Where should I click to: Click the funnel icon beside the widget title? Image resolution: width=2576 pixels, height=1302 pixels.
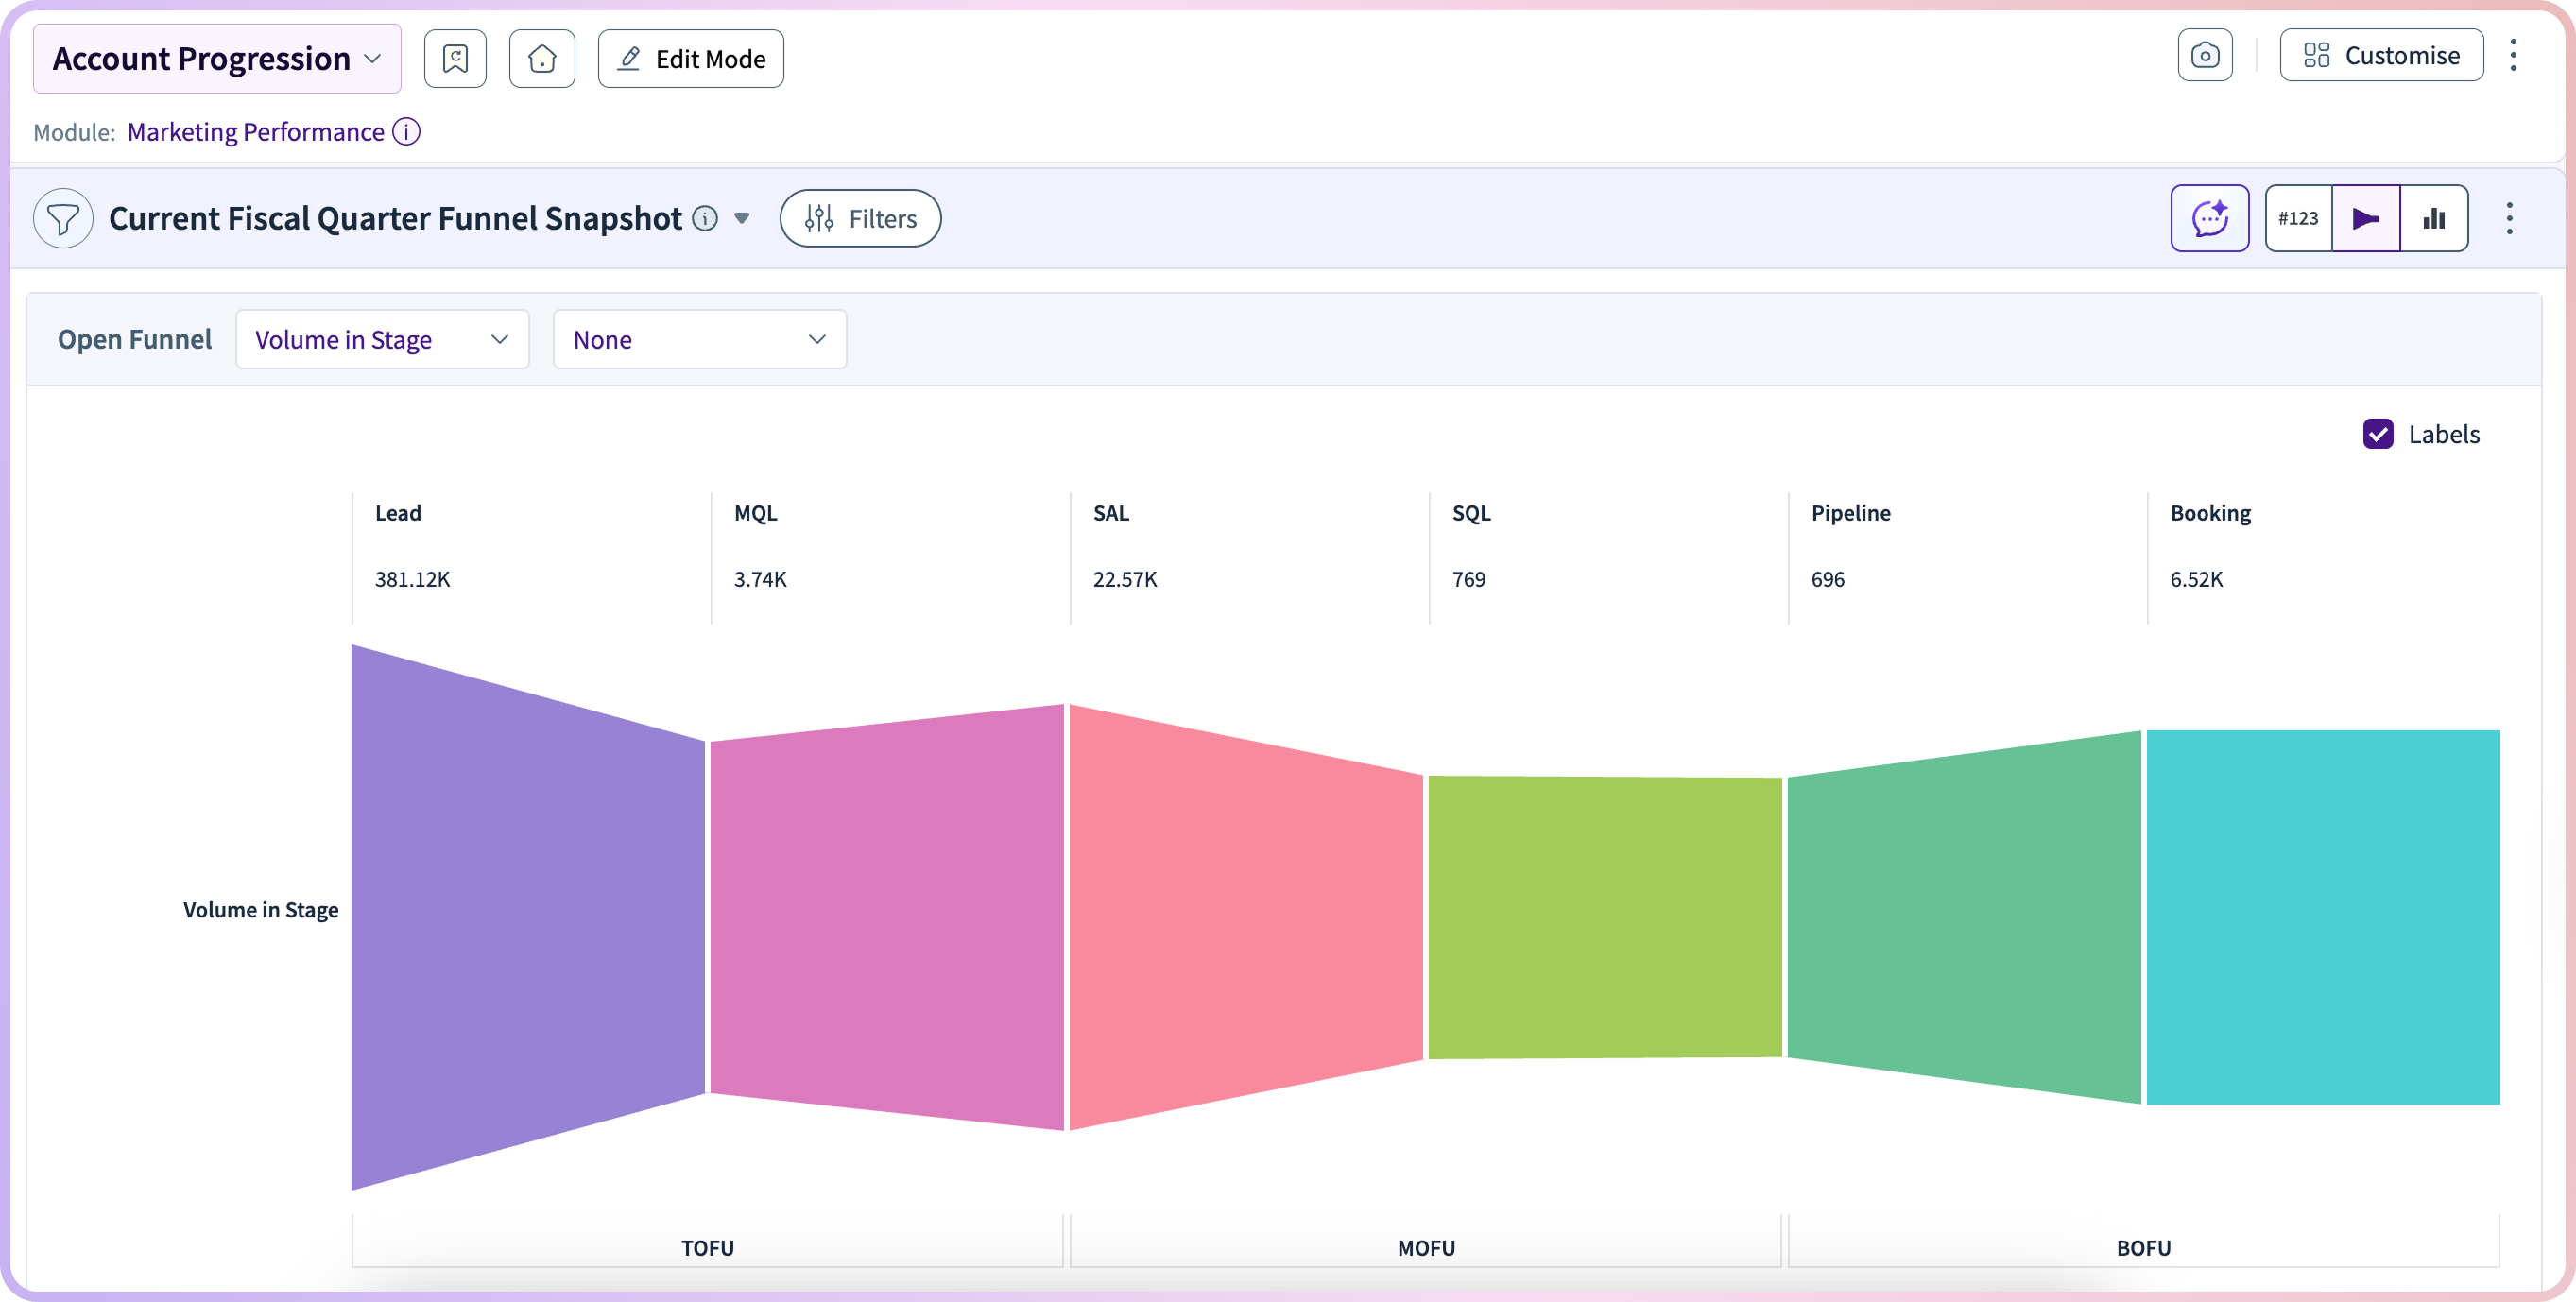pyautogui.click(x=63, y=218)
